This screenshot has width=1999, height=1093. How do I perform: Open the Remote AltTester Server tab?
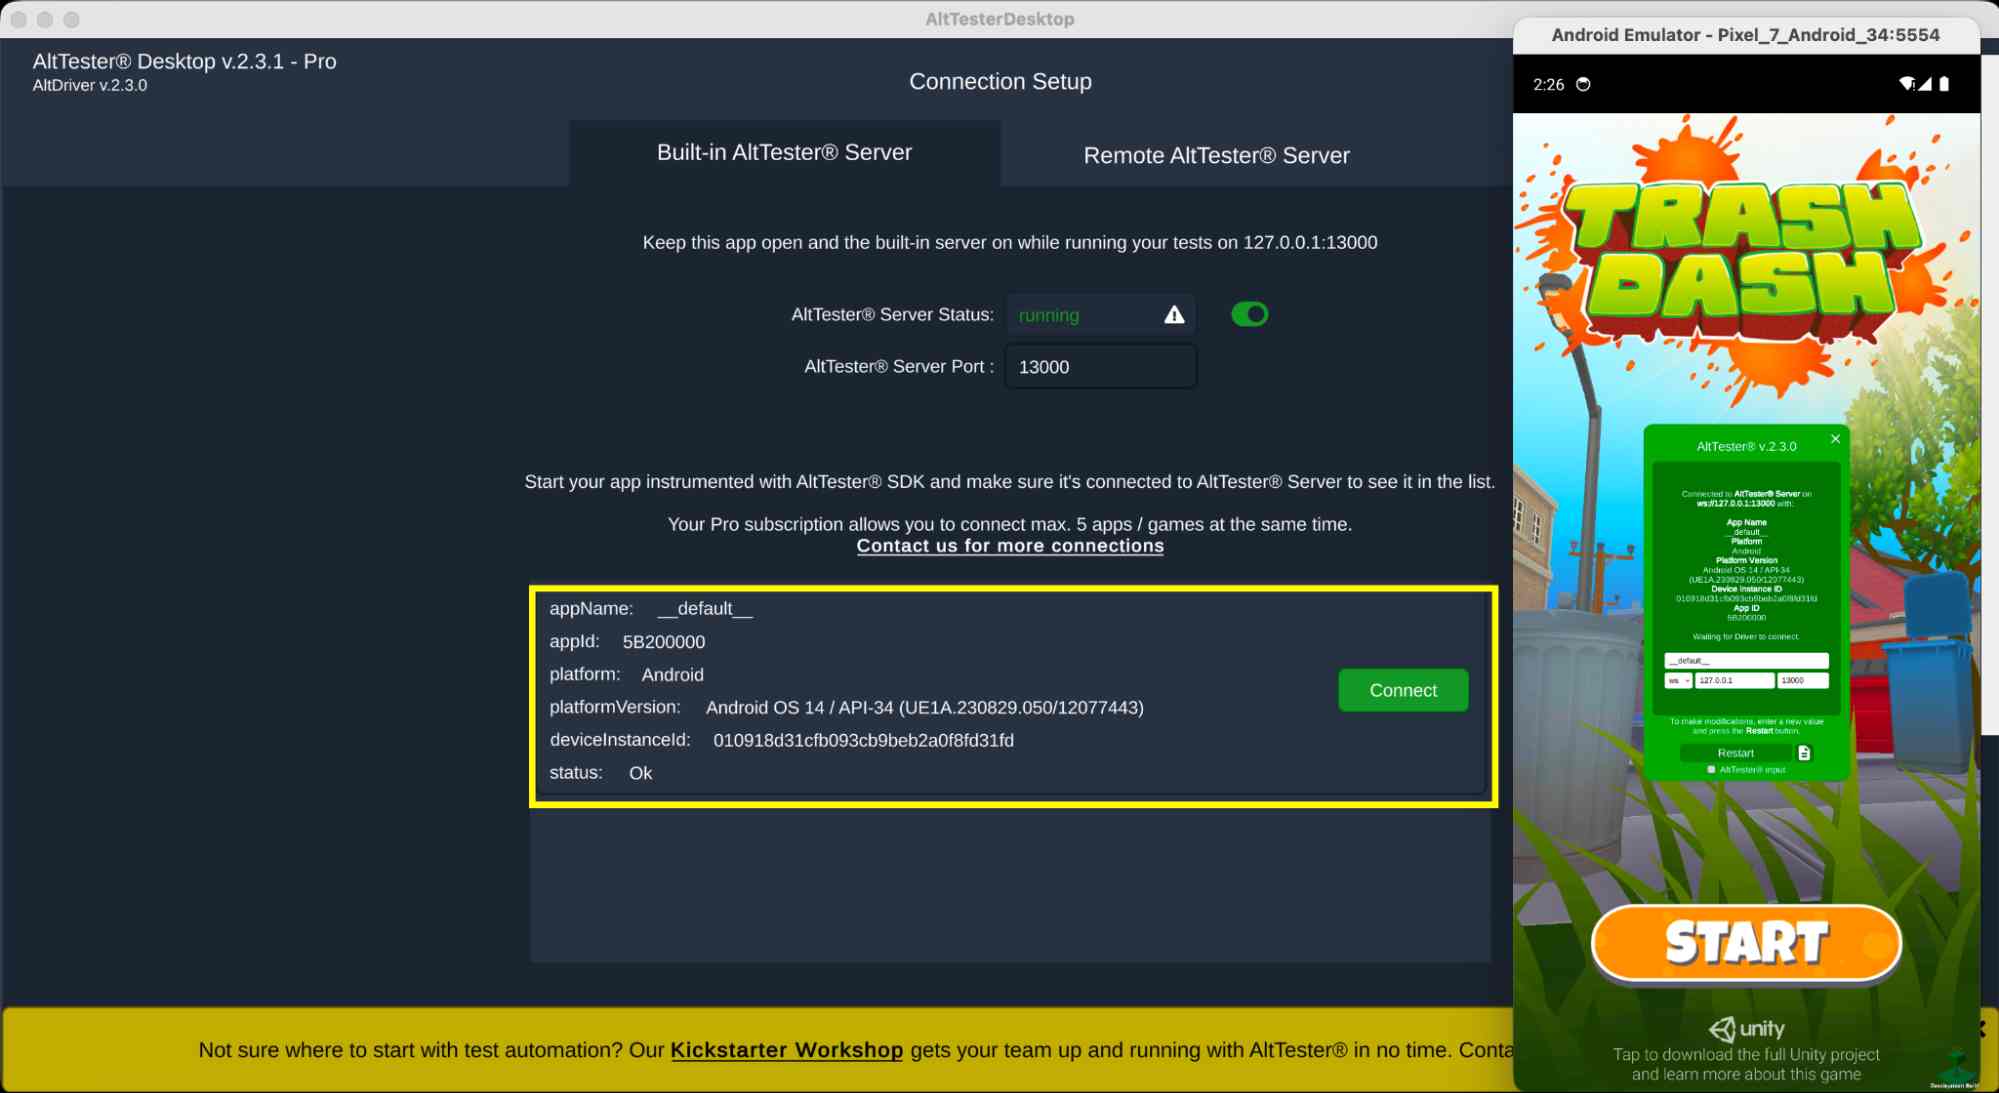pos(1216,155)
